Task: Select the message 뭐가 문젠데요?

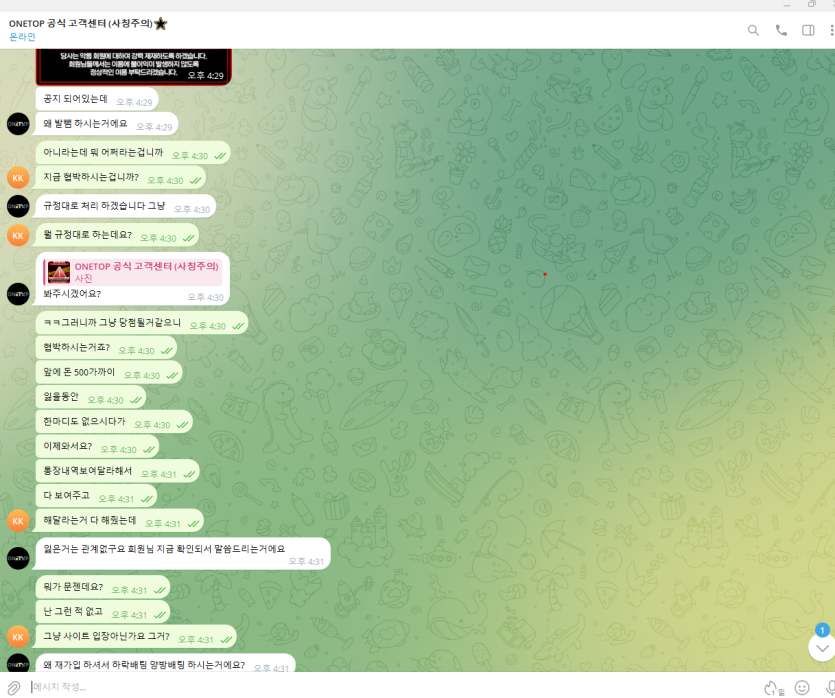Action: tap(103, 587)
